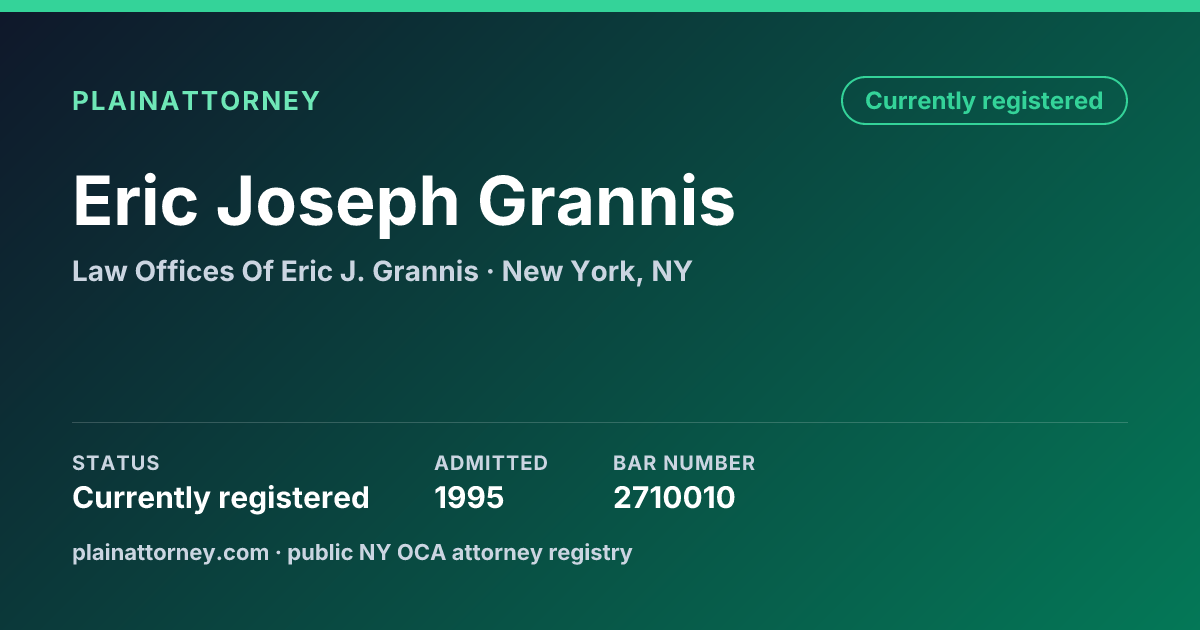Screen dimensions: 1200x630
Task: Open the plainattorney.com footer link
Action: click(x=170, y=552)
